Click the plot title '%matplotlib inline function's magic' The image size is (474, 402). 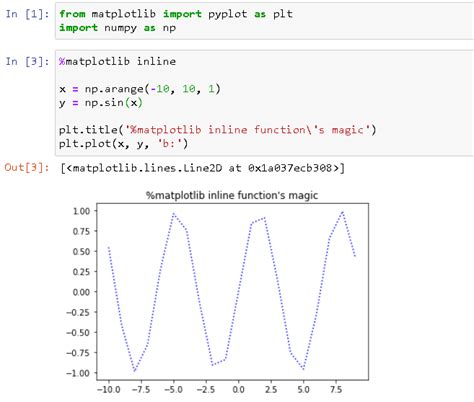(x=232, y=195)
